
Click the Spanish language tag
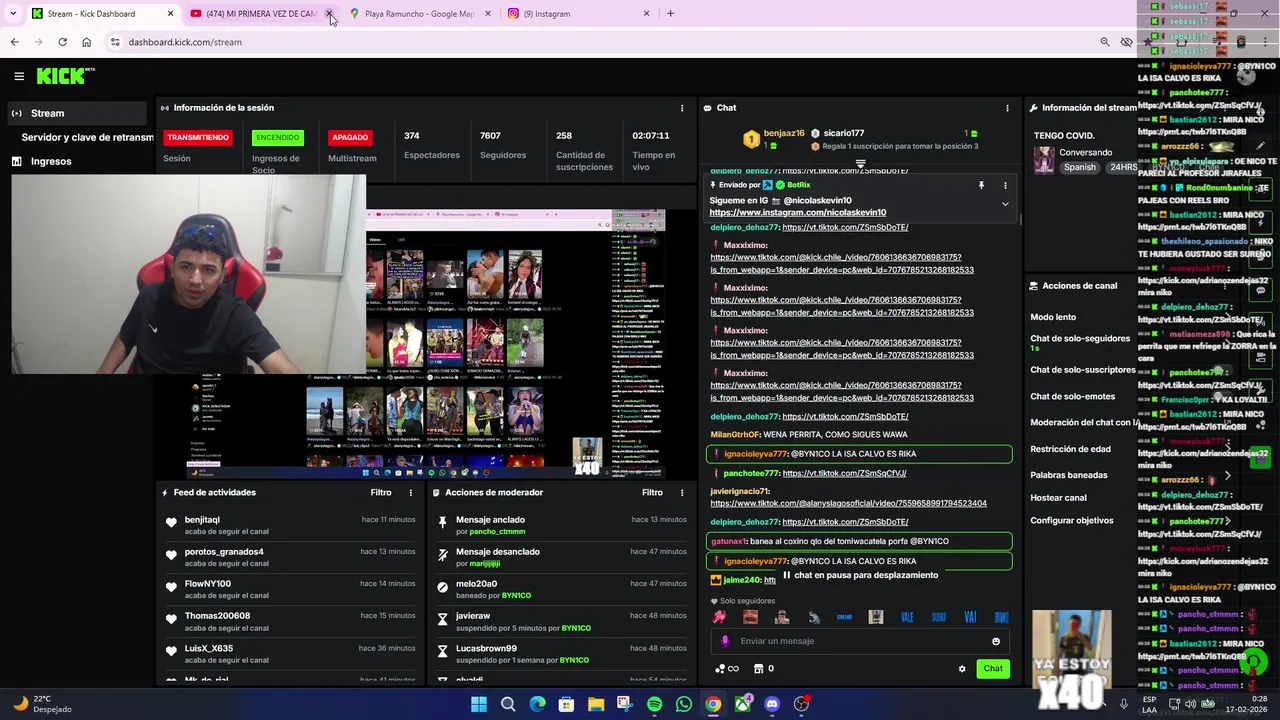tap(1080, 167)
